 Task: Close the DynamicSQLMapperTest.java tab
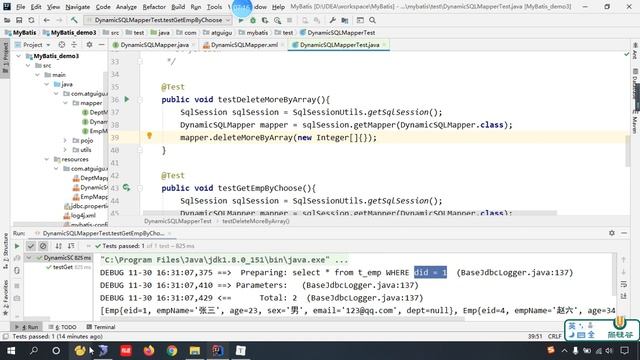click(384, 45)
